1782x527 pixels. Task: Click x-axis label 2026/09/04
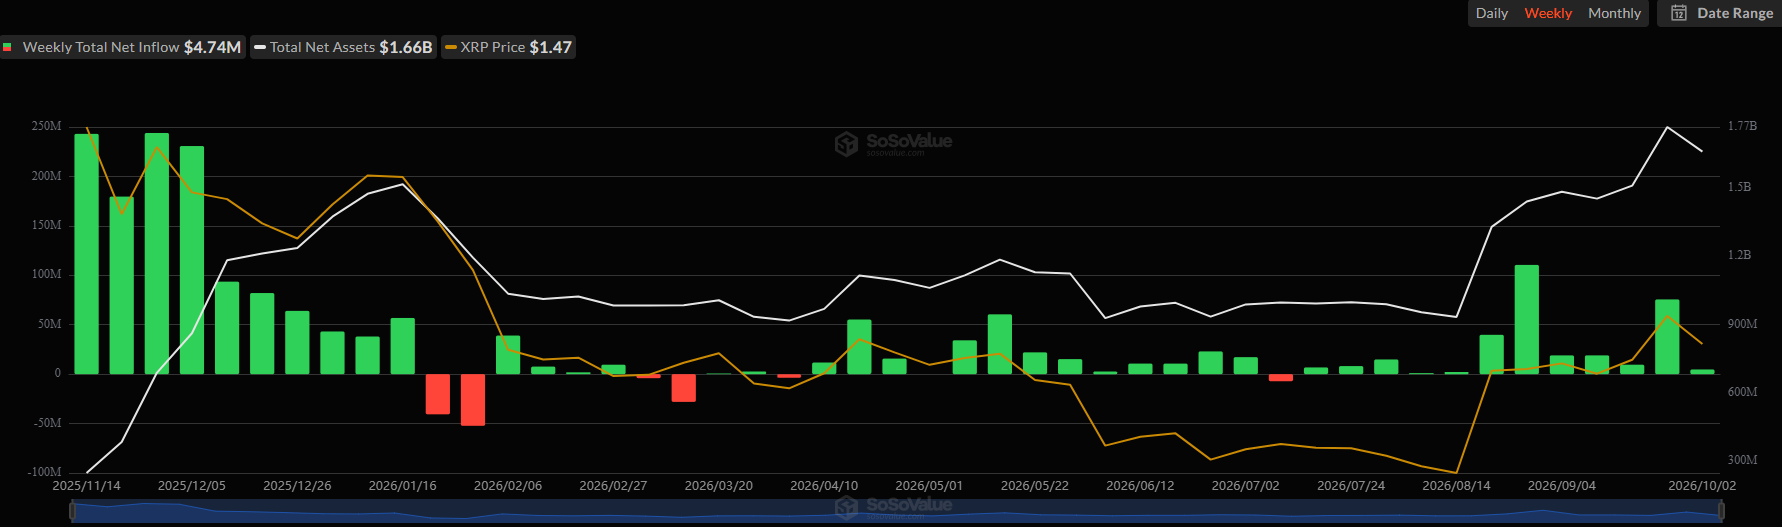[1562, 486]
